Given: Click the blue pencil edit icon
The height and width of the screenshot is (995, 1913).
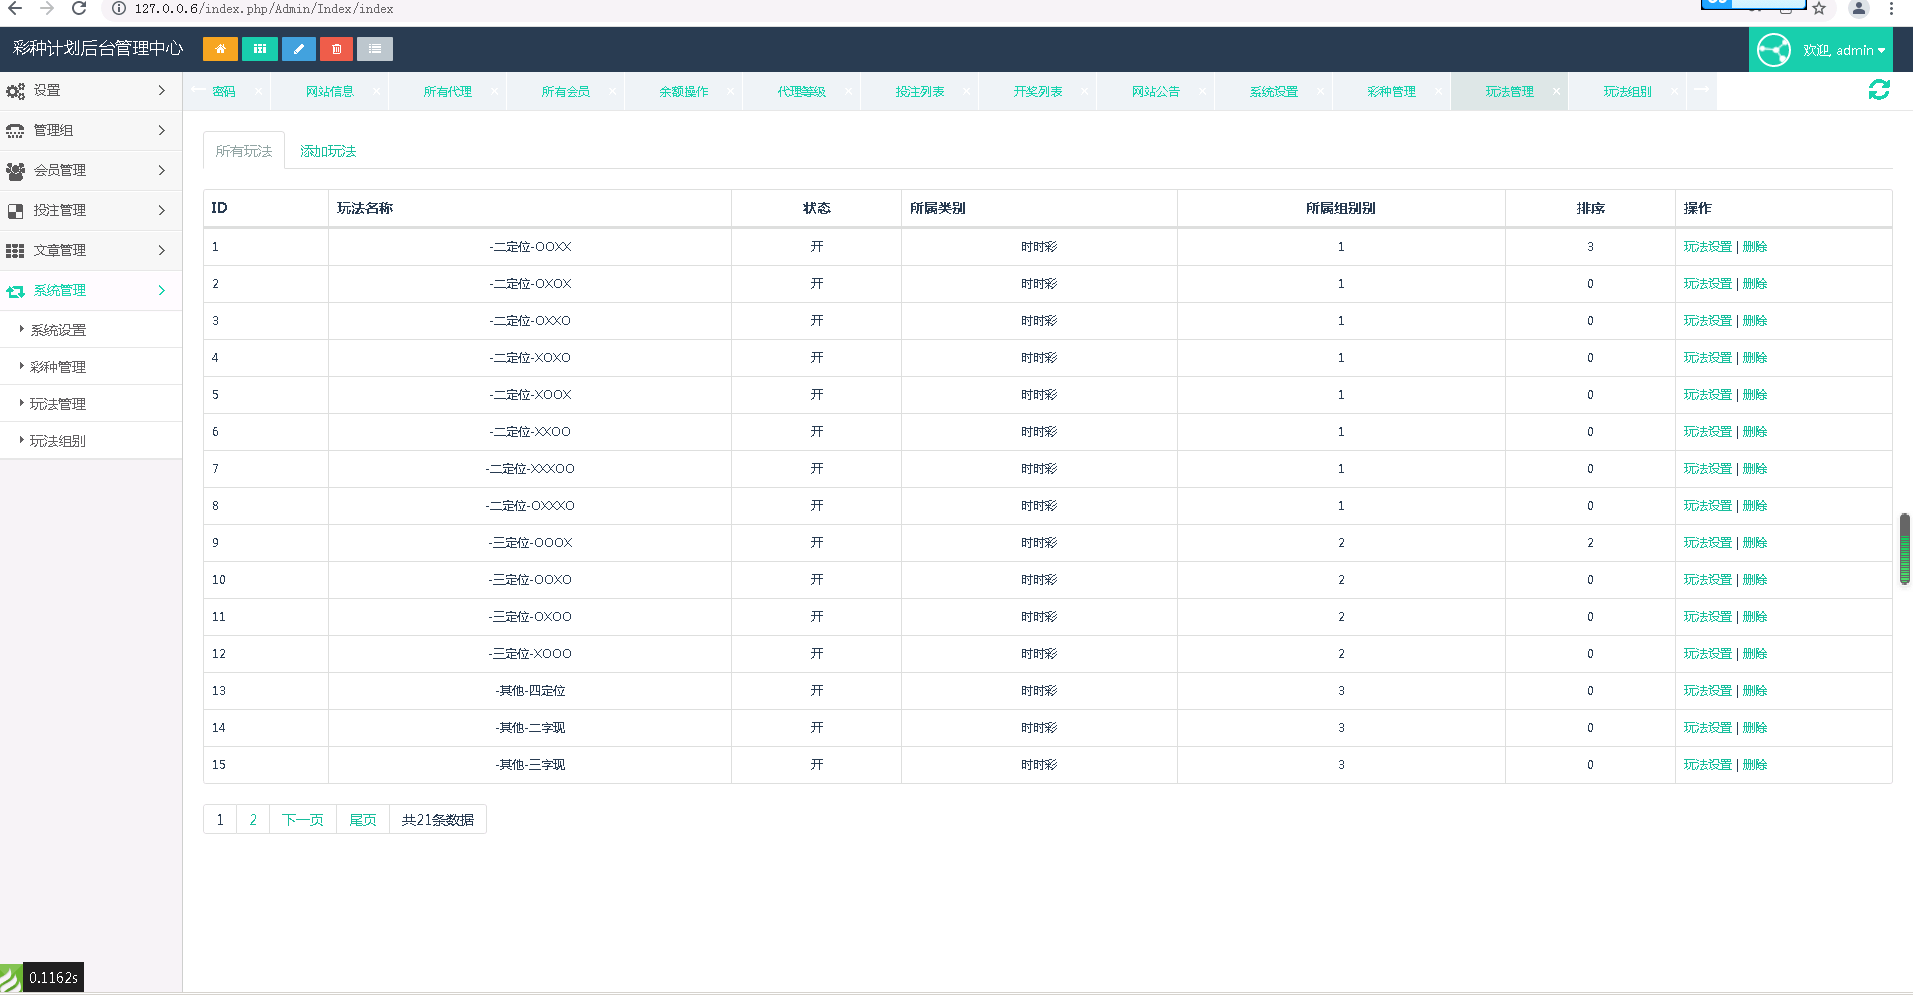Looking at the screenshot, I should [298, 49].
